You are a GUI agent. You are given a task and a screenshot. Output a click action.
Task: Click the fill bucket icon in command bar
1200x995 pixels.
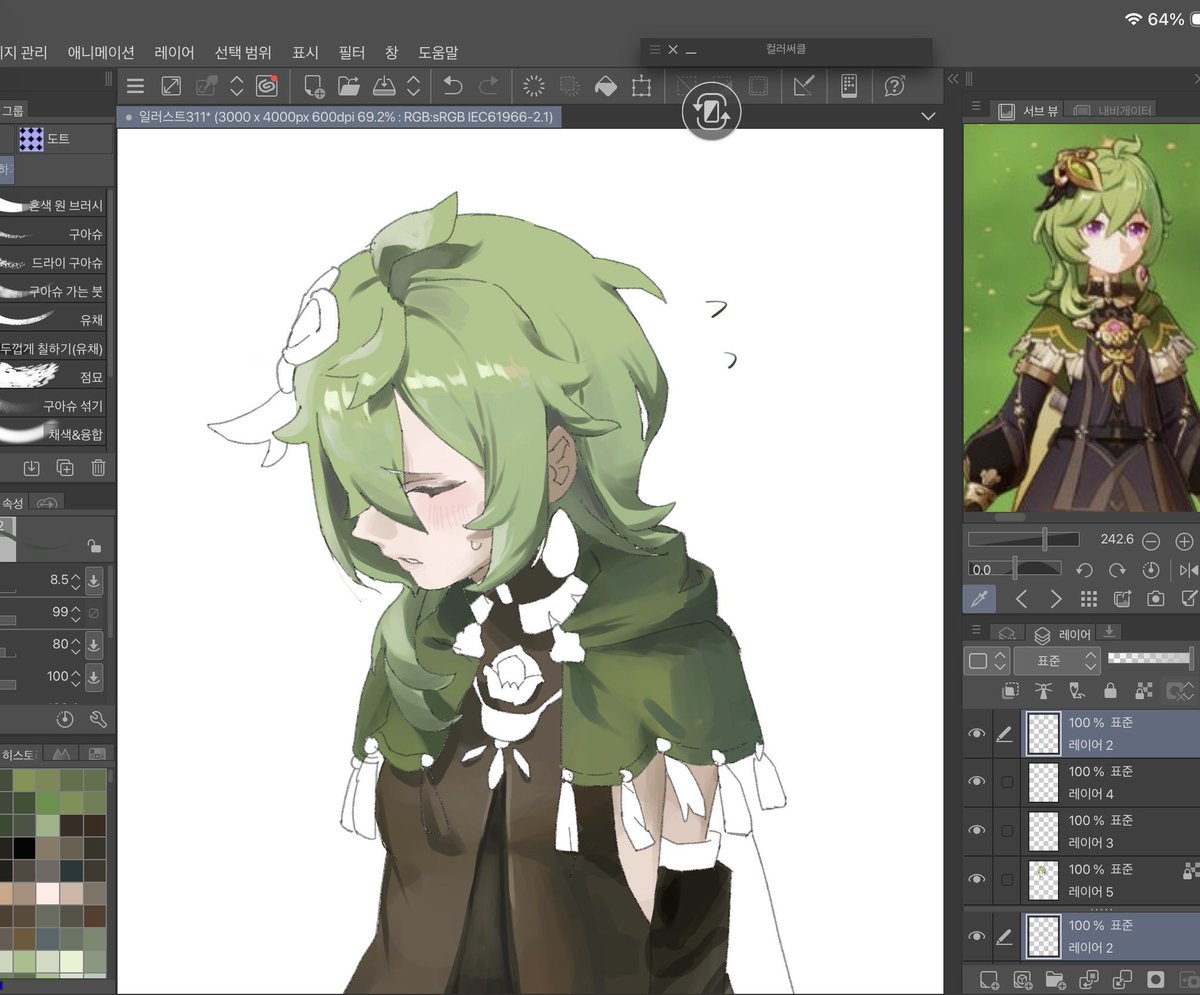[605, 86]
